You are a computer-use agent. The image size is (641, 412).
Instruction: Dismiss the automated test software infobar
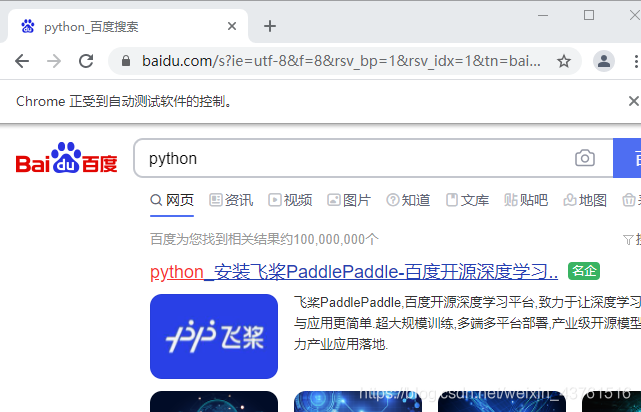(x=634, y=101)
